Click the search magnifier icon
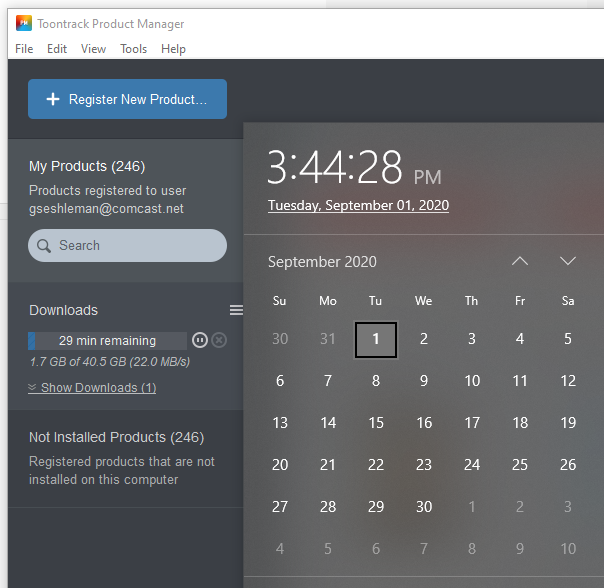 tap(44, 246)
